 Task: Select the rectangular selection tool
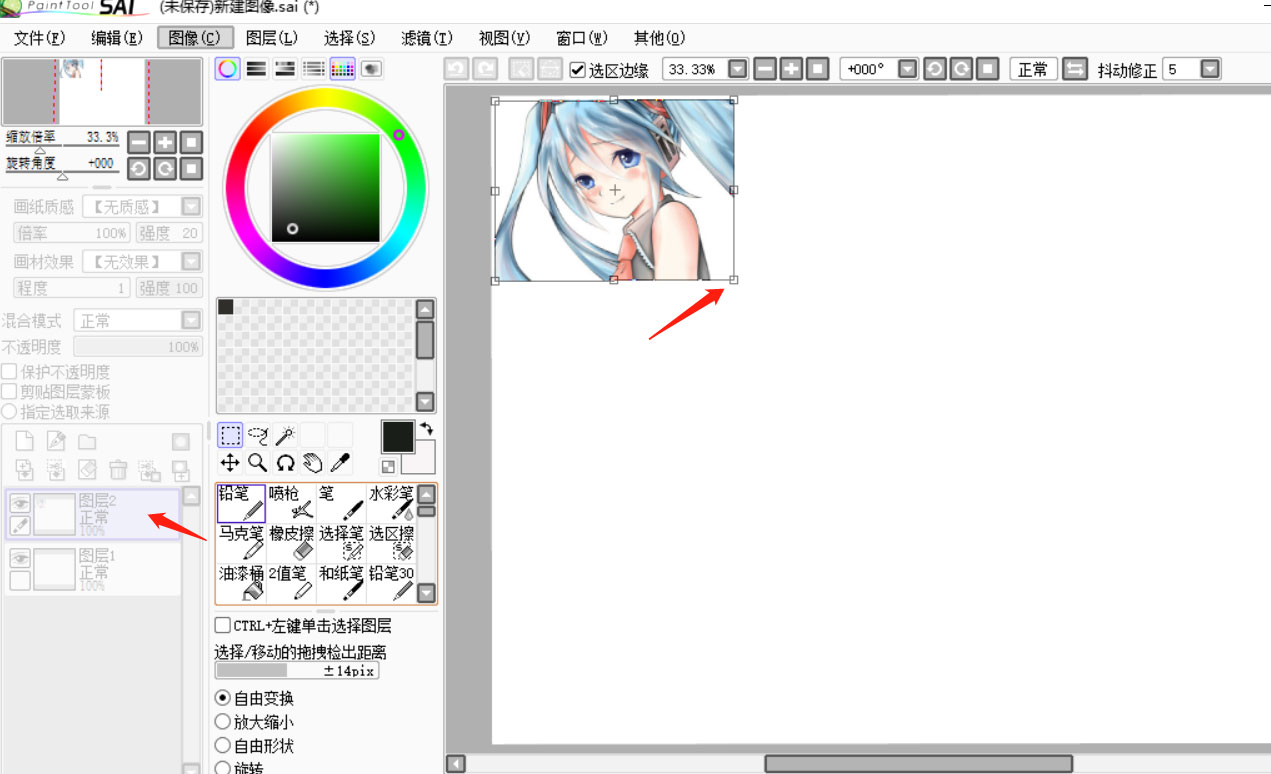tap(230, 435)
